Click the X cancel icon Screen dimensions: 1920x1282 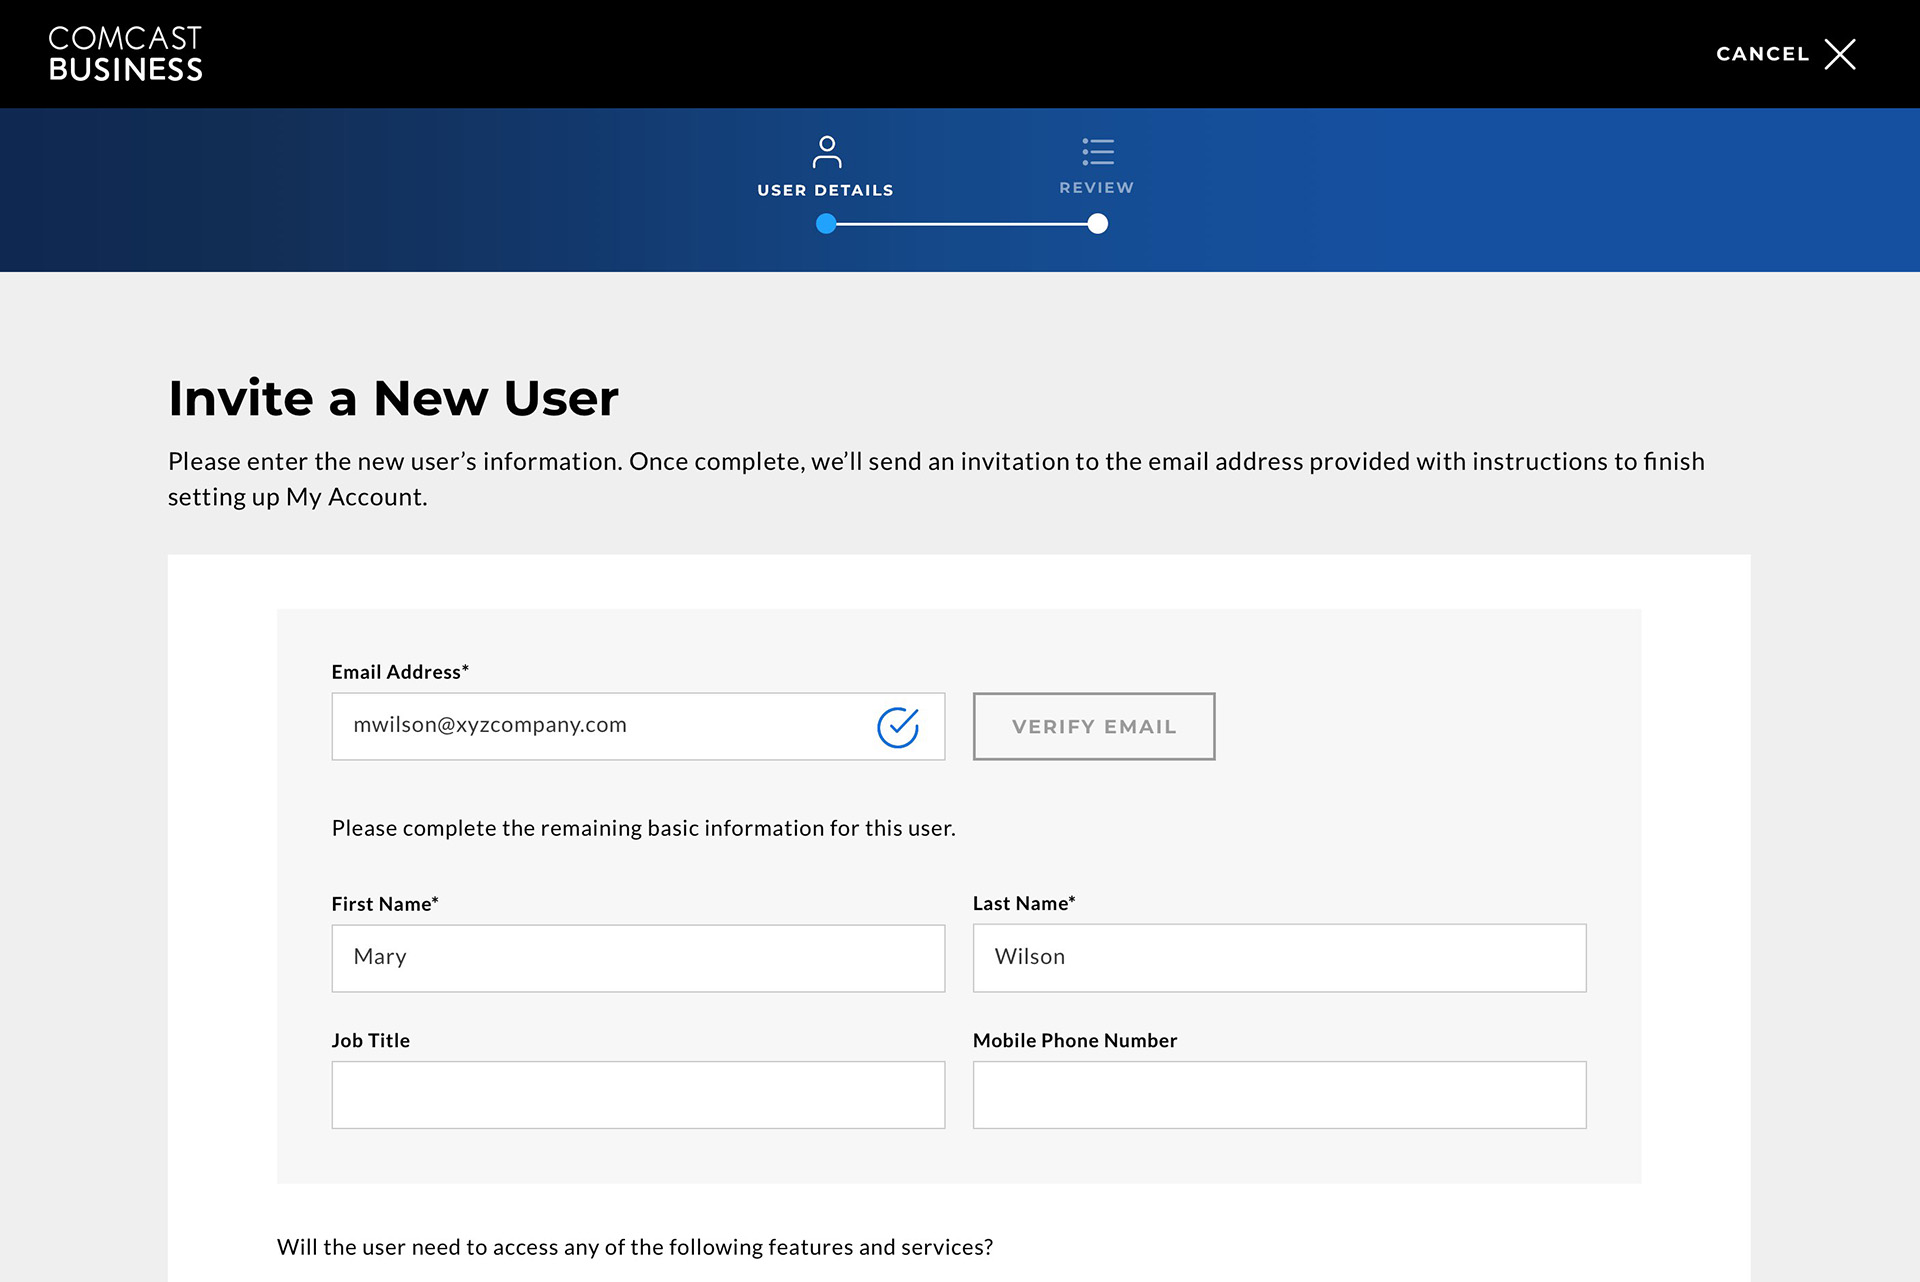[x=1839, y=54]
